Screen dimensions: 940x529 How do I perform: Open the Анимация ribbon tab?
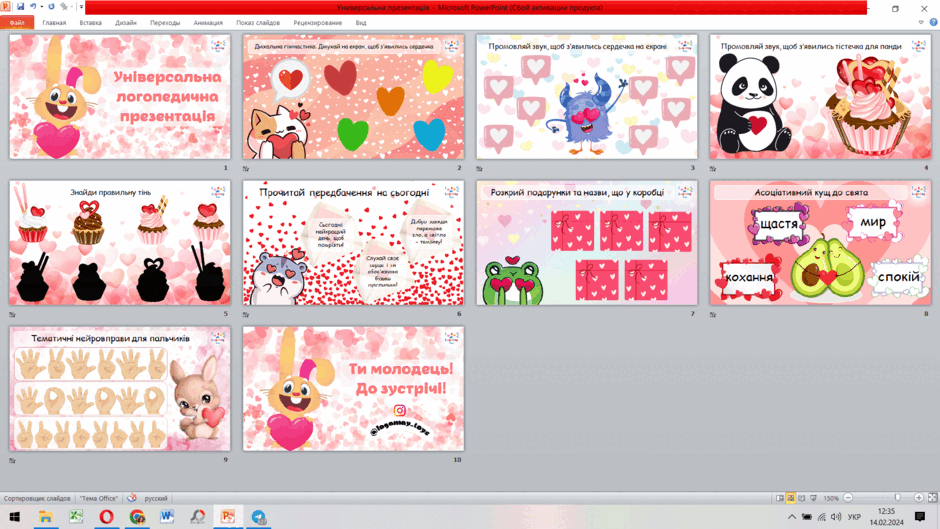coord(208,23)
